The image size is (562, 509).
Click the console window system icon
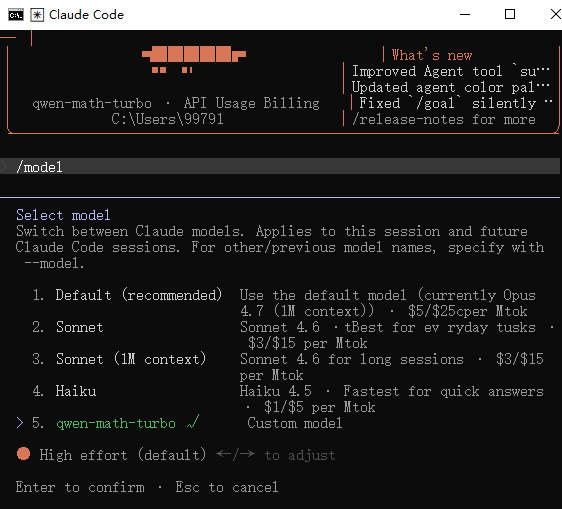pyautogui.click(x=16, y=15)
